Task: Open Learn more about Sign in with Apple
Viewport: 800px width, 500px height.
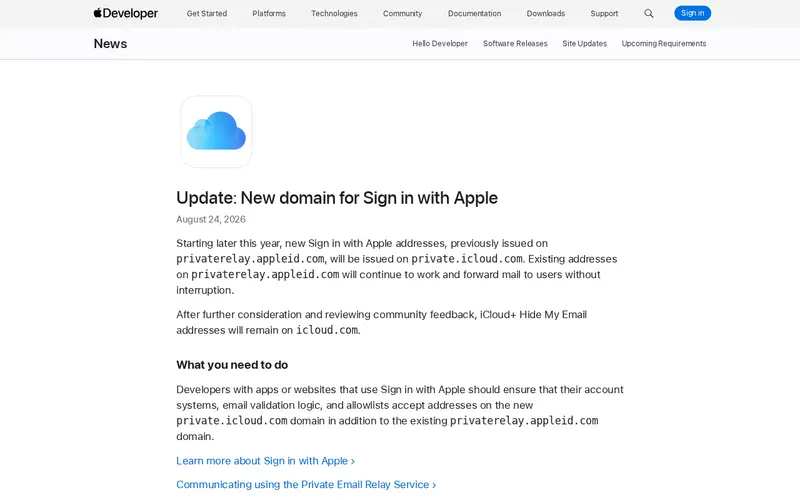Action: [265, 461]
